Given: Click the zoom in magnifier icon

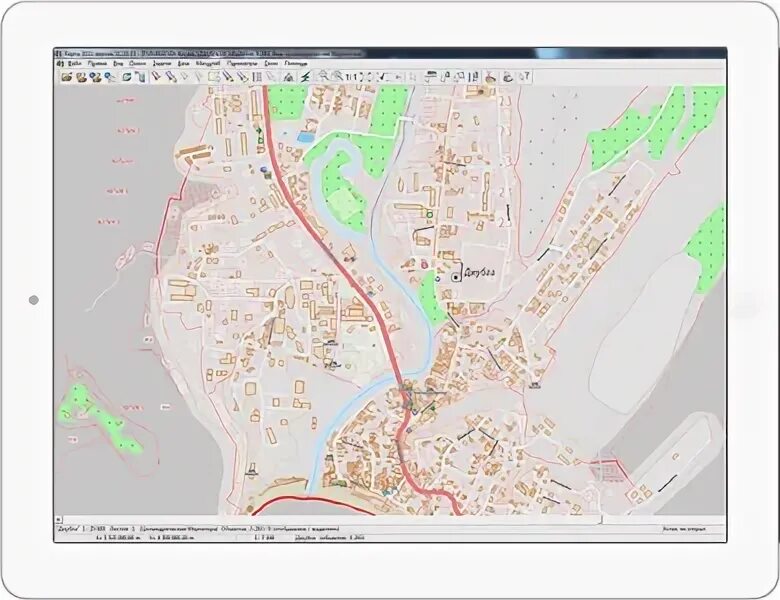Looking at the screenshot, I should [324, 76].
